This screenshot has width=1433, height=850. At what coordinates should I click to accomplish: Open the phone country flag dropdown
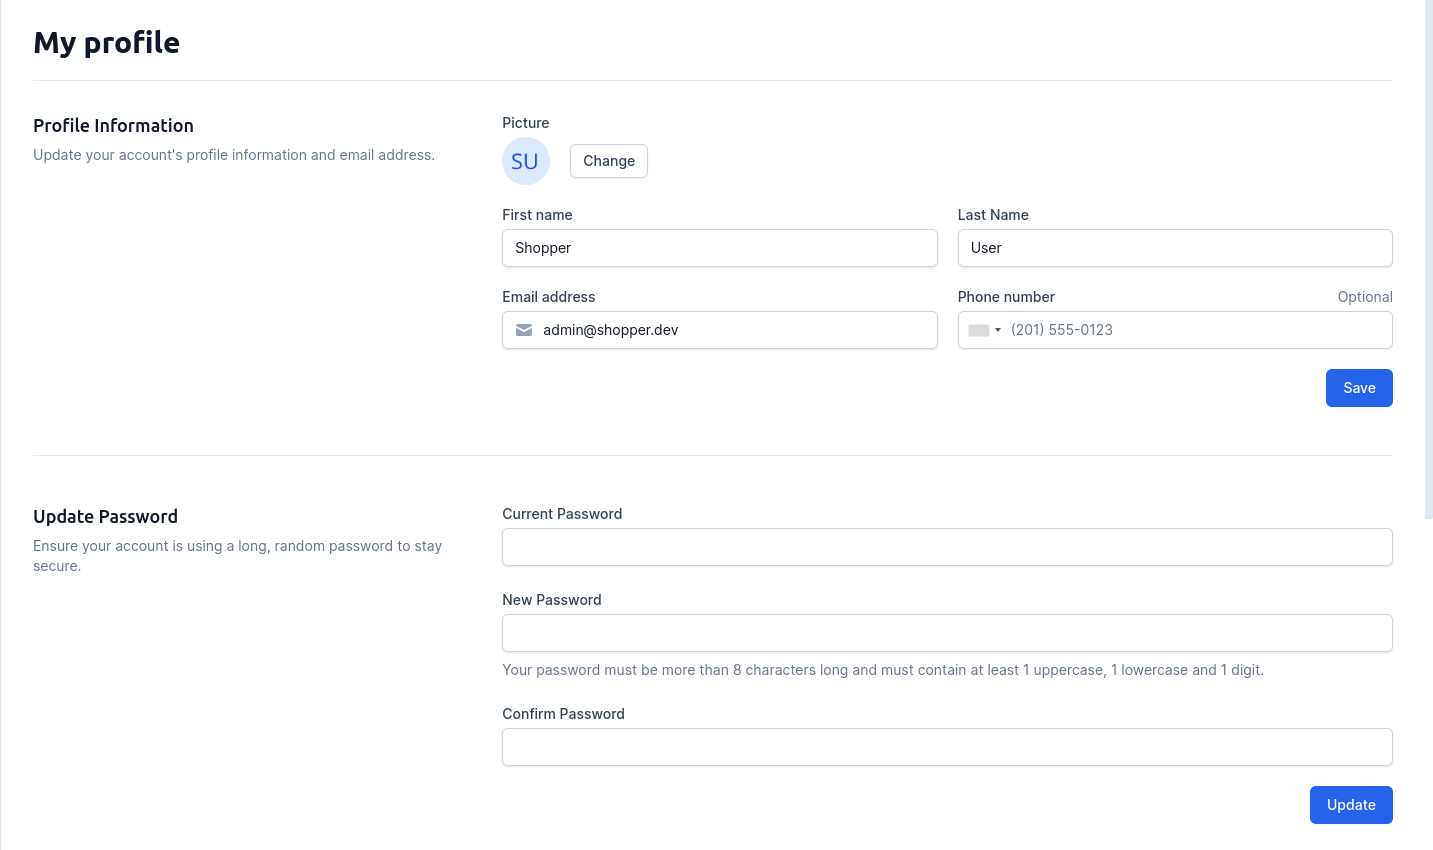pyautogui.click(x=984, y=330)
